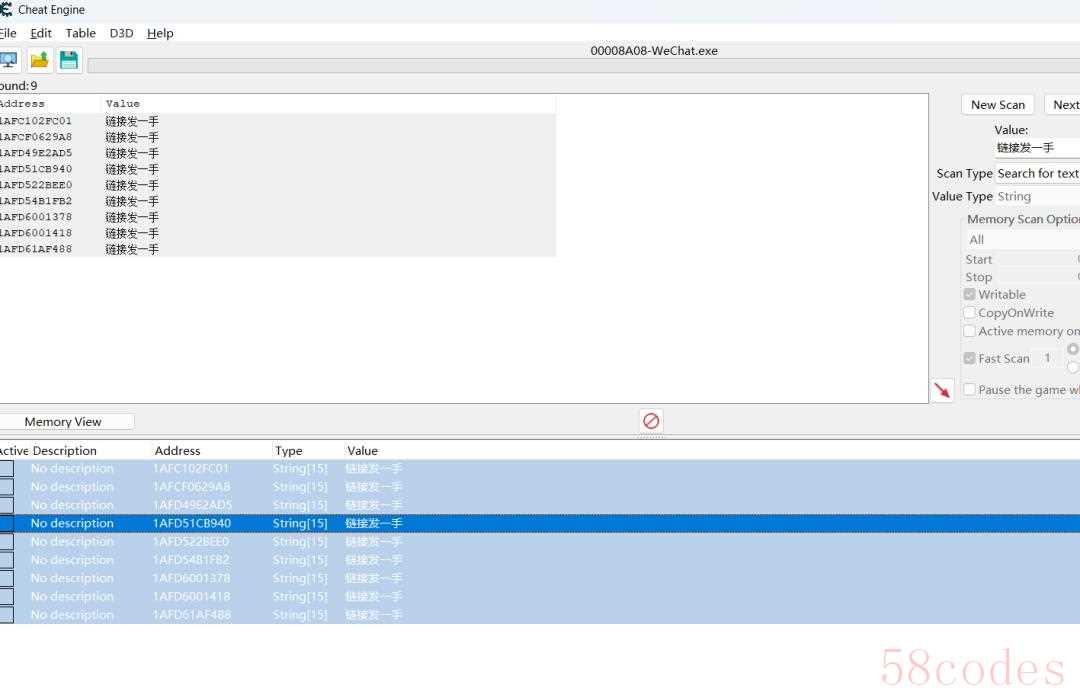Click address list Description column header
This screenshot has width=1080, height=698.
(65, 451)
